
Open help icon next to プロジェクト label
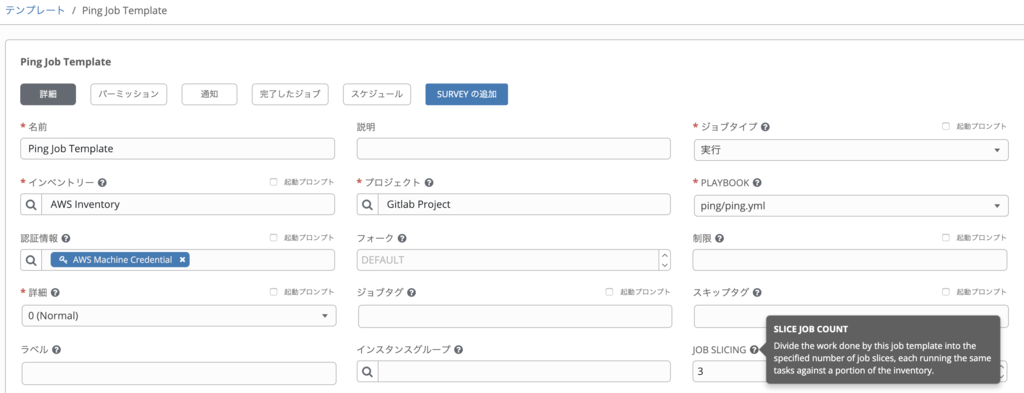(x=429, y=183)
